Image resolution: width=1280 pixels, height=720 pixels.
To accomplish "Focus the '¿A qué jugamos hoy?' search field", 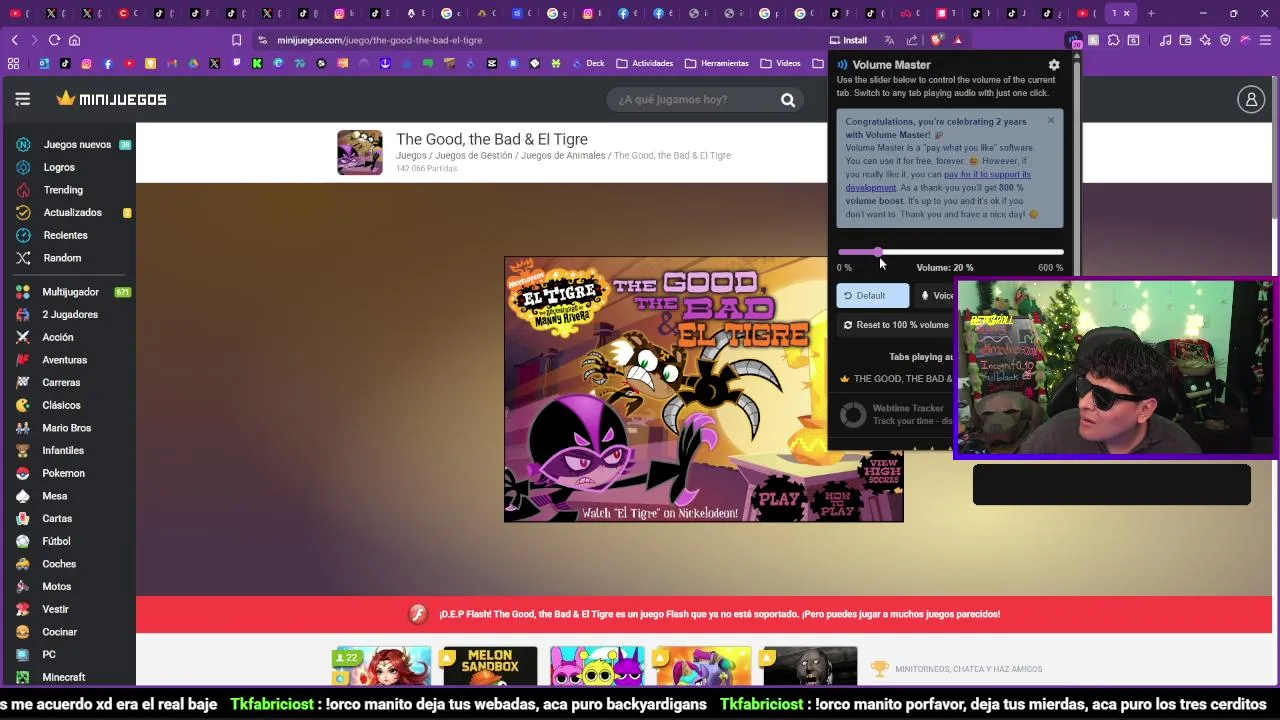I will [x=695, y=100].
